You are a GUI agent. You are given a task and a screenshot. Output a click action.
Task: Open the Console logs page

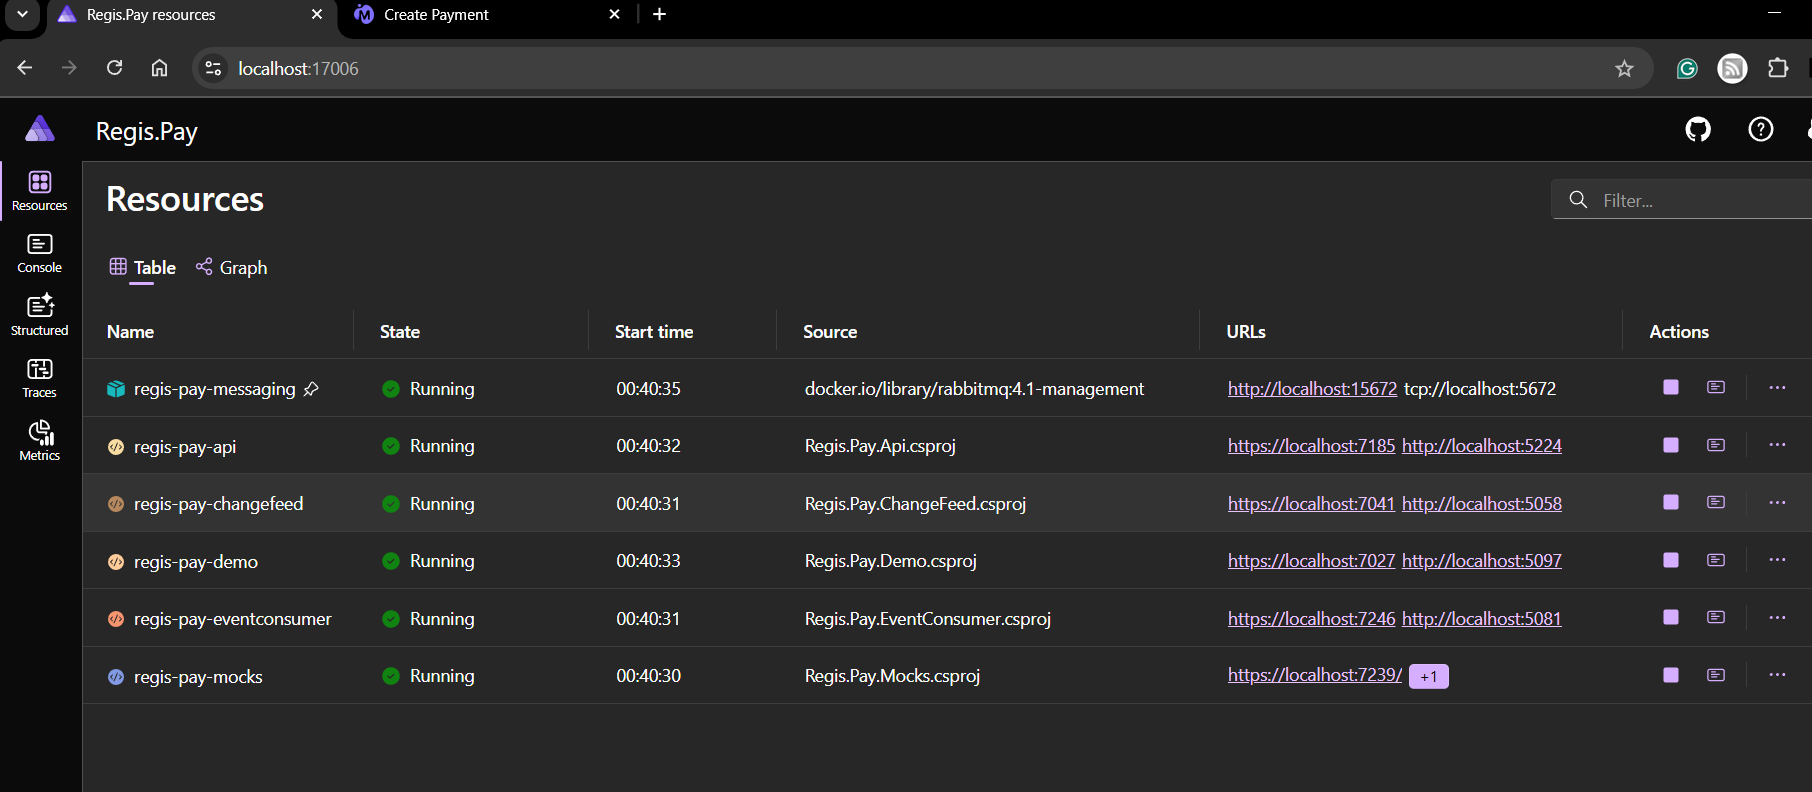[40, 254]
